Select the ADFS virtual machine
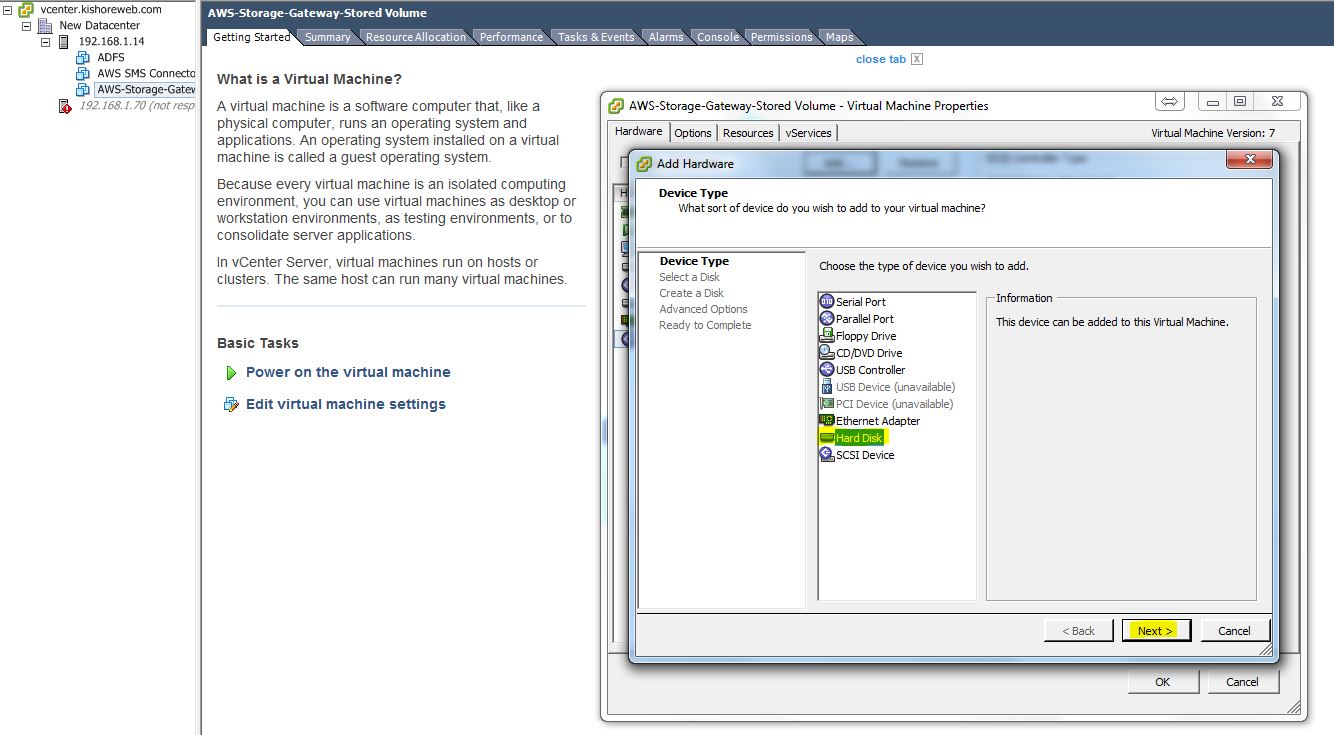 (x=111, y=58)
